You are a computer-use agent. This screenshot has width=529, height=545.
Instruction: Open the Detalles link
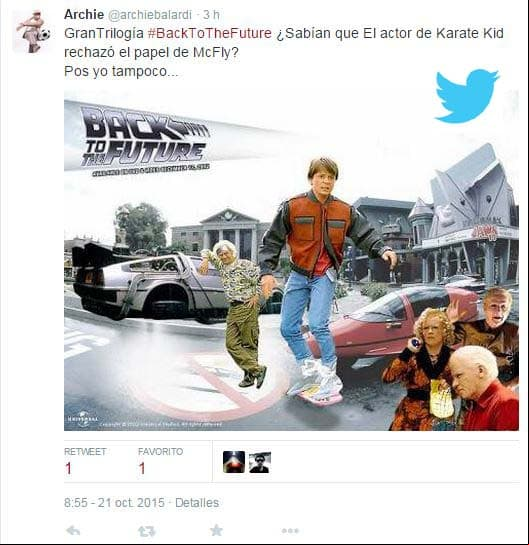coord(197,503)
